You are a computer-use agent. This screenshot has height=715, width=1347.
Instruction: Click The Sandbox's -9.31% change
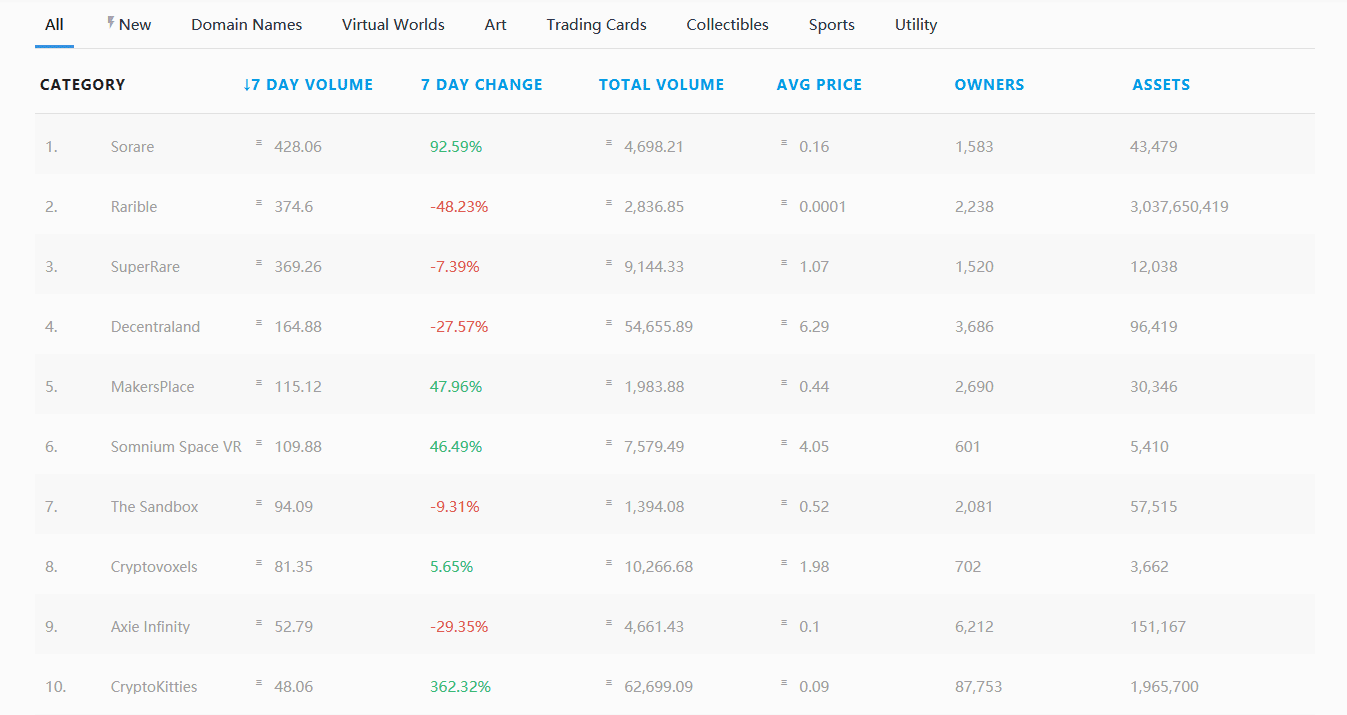(455, 506)
